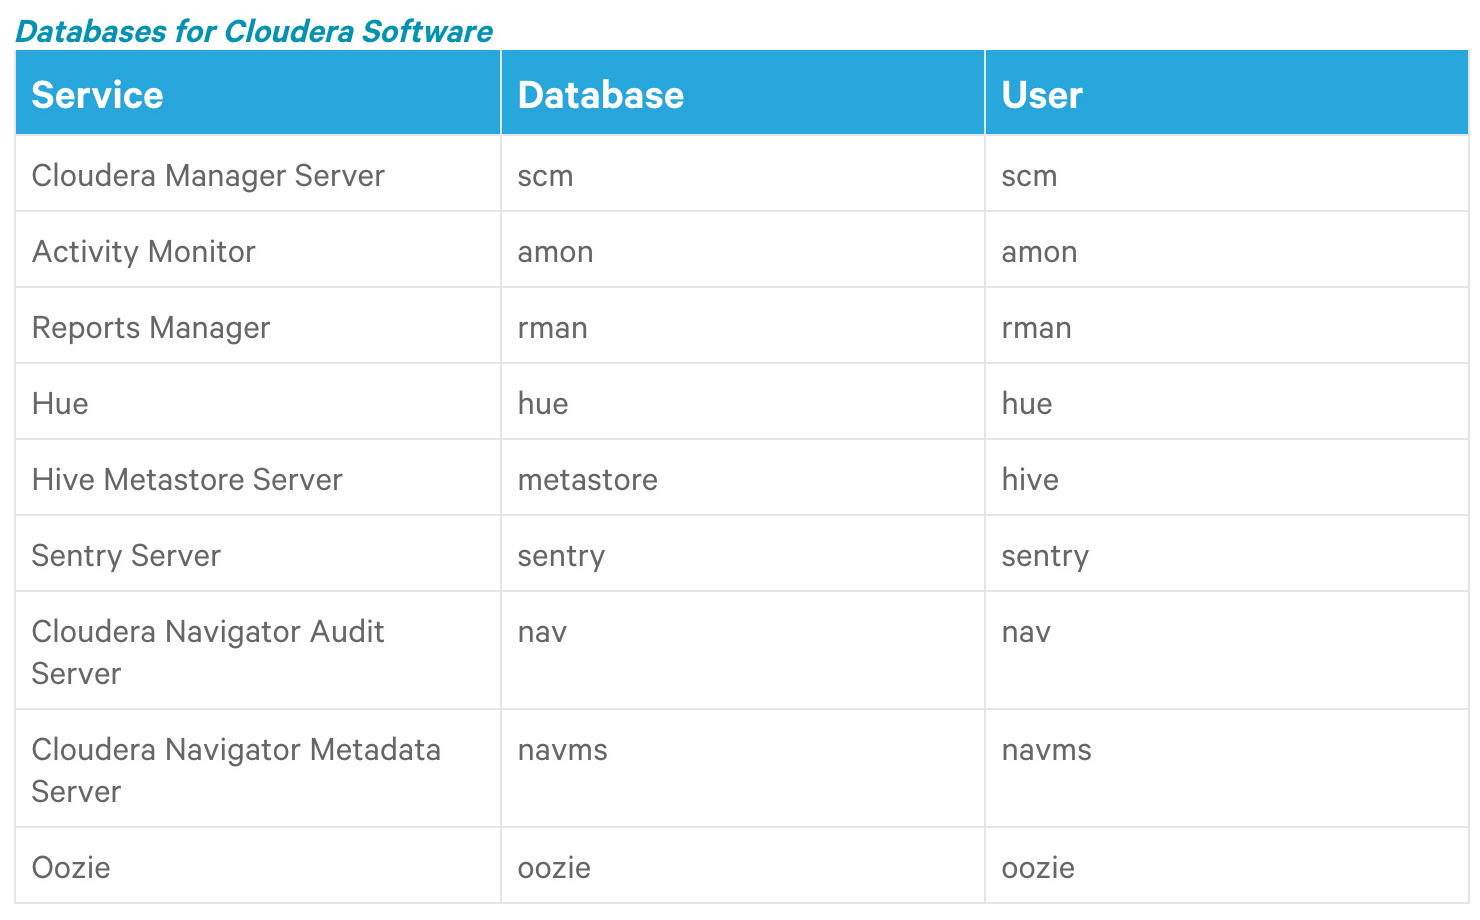This screenshot has width=1480, height=920.
Task: Click the 'hive' user cell
Action: click(1030, 480)
